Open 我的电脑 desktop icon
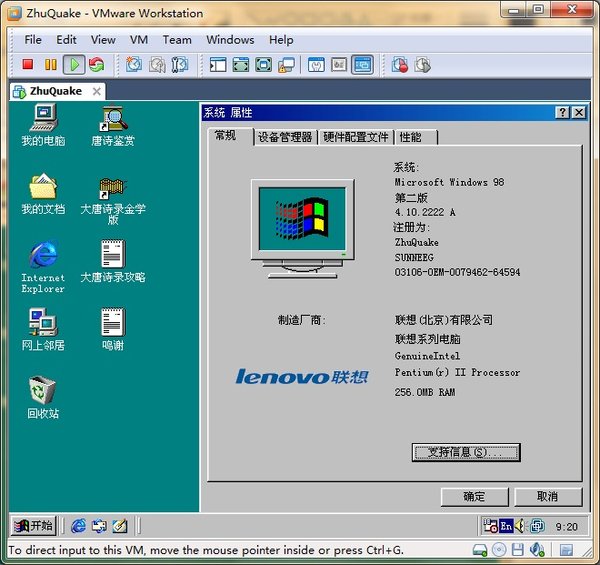600x565 pixels. (43, 125)
